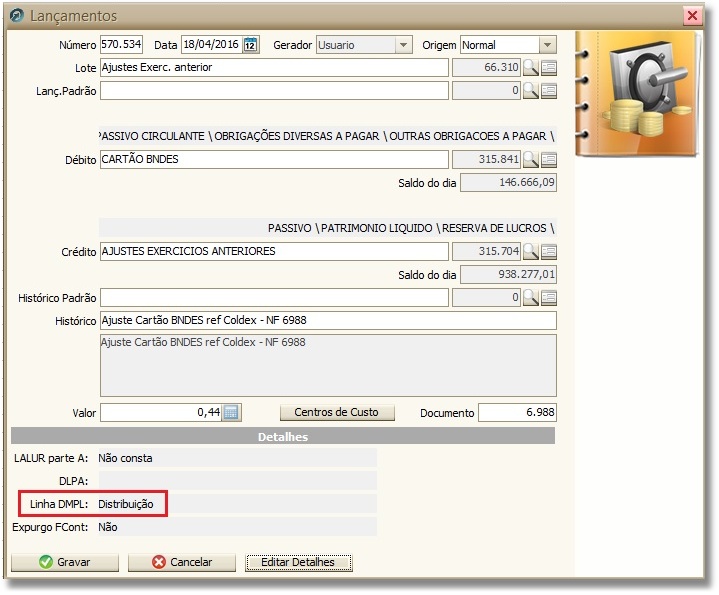Click the Histórico single-line text field
The image size is (719, 595).
(328, 320)
